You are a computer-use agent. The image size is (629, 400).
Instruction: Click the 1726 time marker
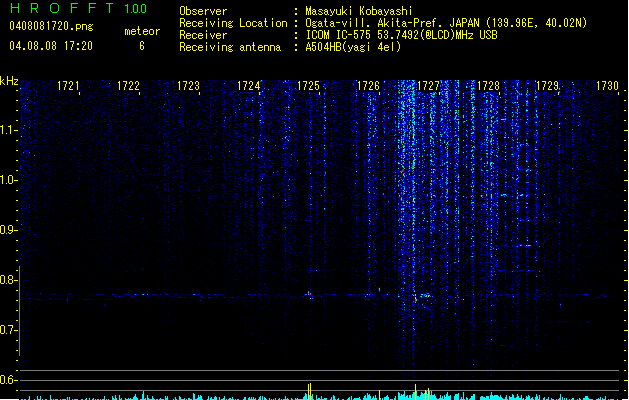pos(368,86)
